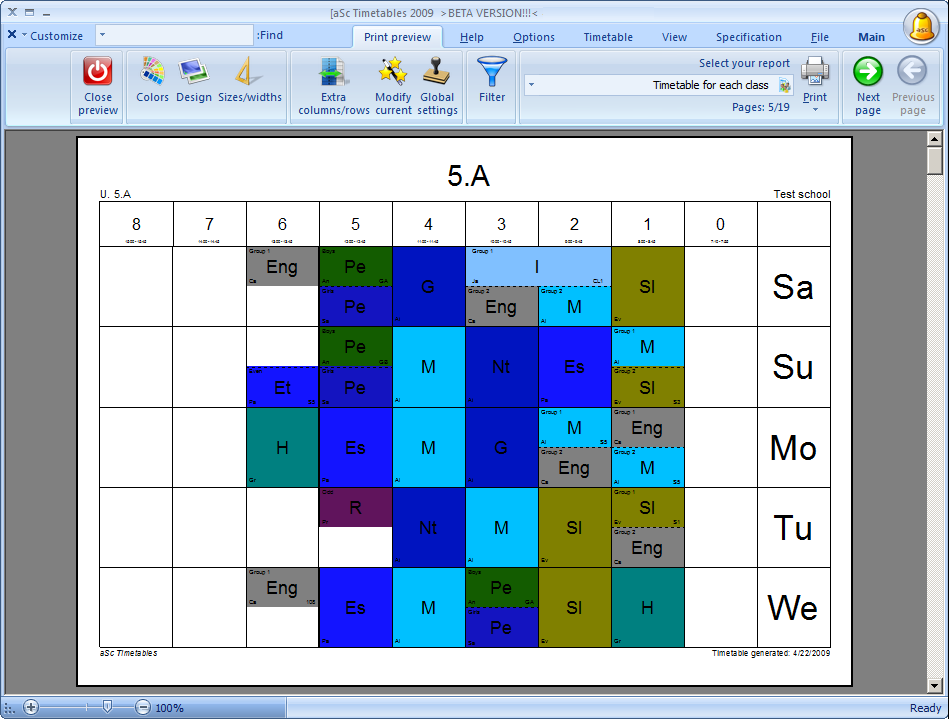Expand the report selection dropdown

(x=531, y=85)
